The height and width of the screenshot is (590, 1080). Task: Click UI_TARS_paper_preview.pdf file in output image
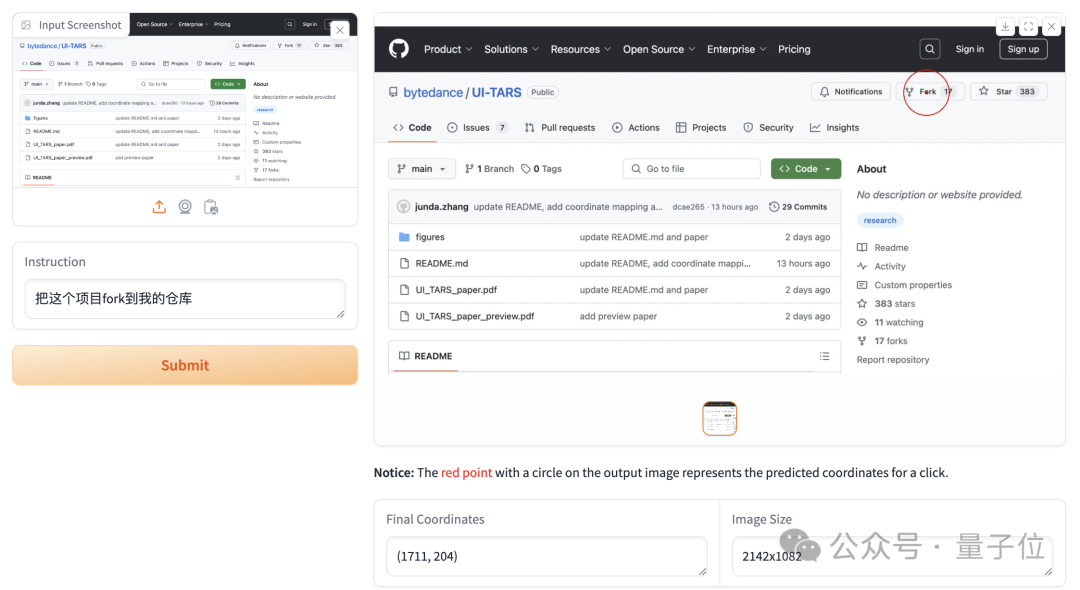(475, 316)
